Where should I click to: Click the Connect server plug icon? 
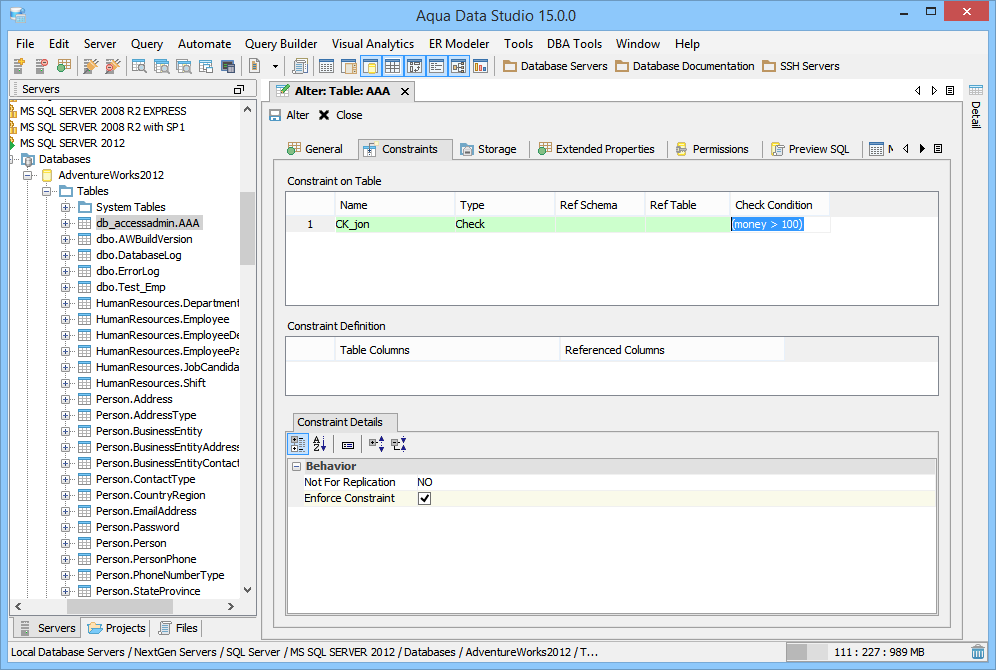click(91, 66)
